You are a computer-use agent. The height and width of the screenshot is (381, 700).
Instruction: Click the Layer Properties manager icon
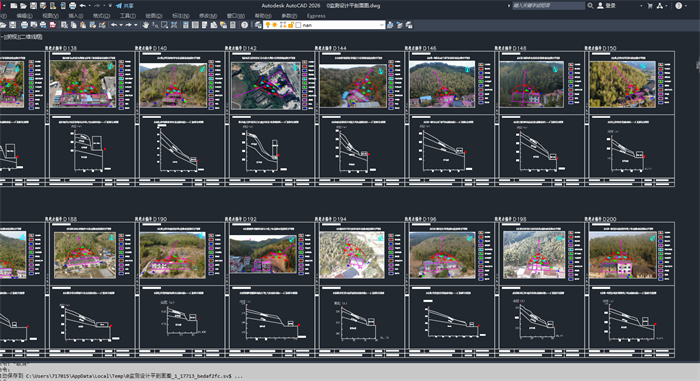click(x=258, y=25)
